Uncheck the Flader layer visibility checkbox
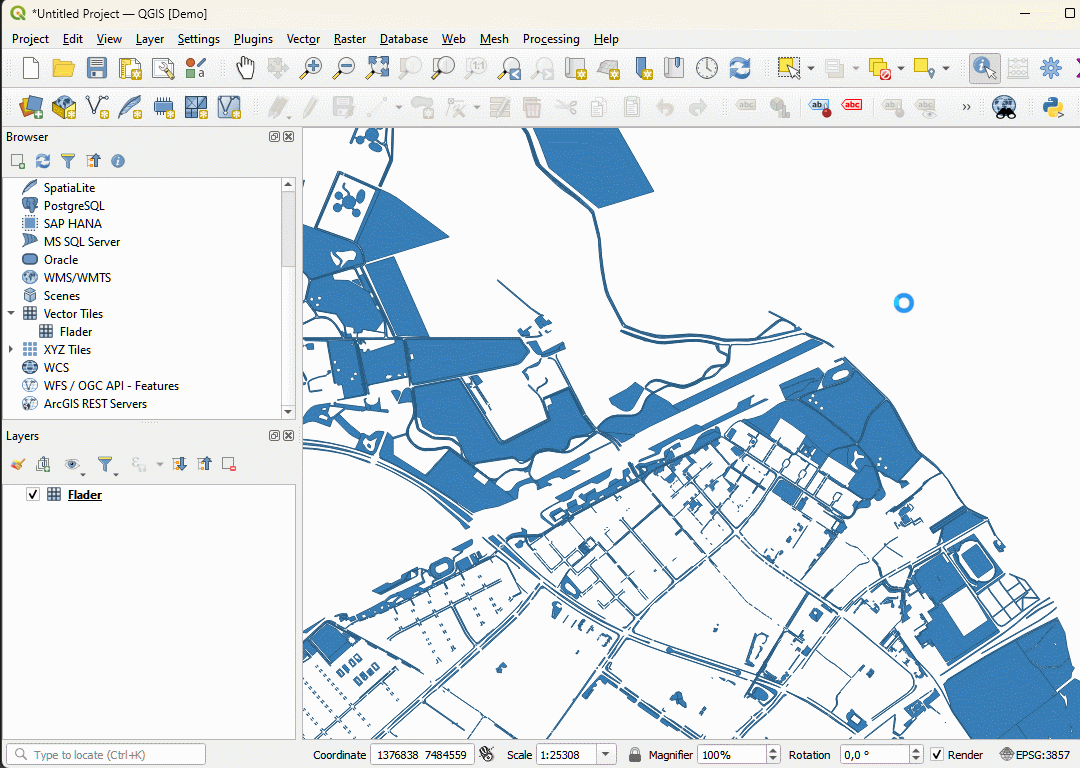Viewport: 1080px width, 768px height. pos(33,495)
